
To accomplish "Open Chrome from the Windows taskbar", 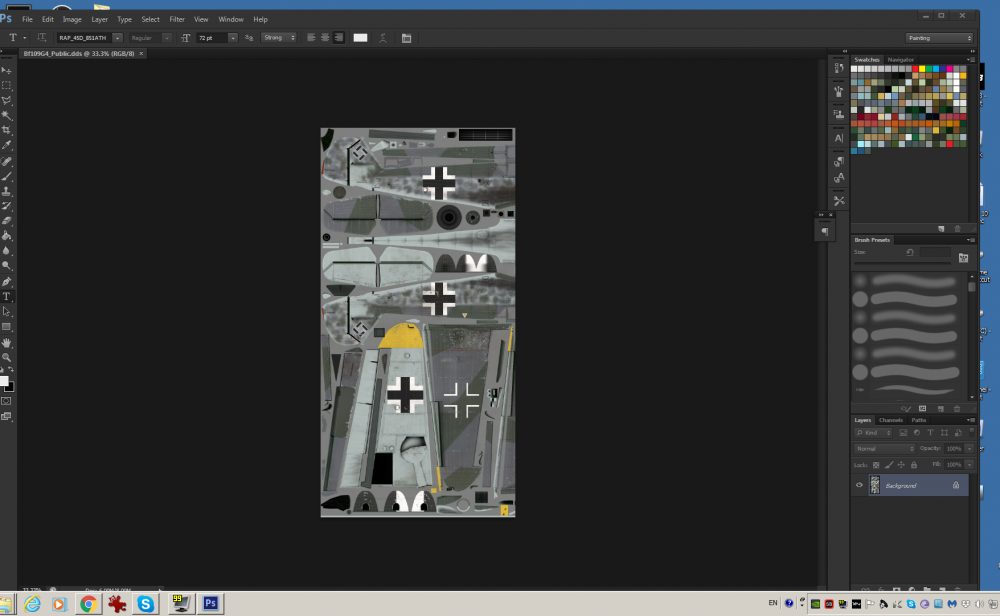I will (88, 603).
